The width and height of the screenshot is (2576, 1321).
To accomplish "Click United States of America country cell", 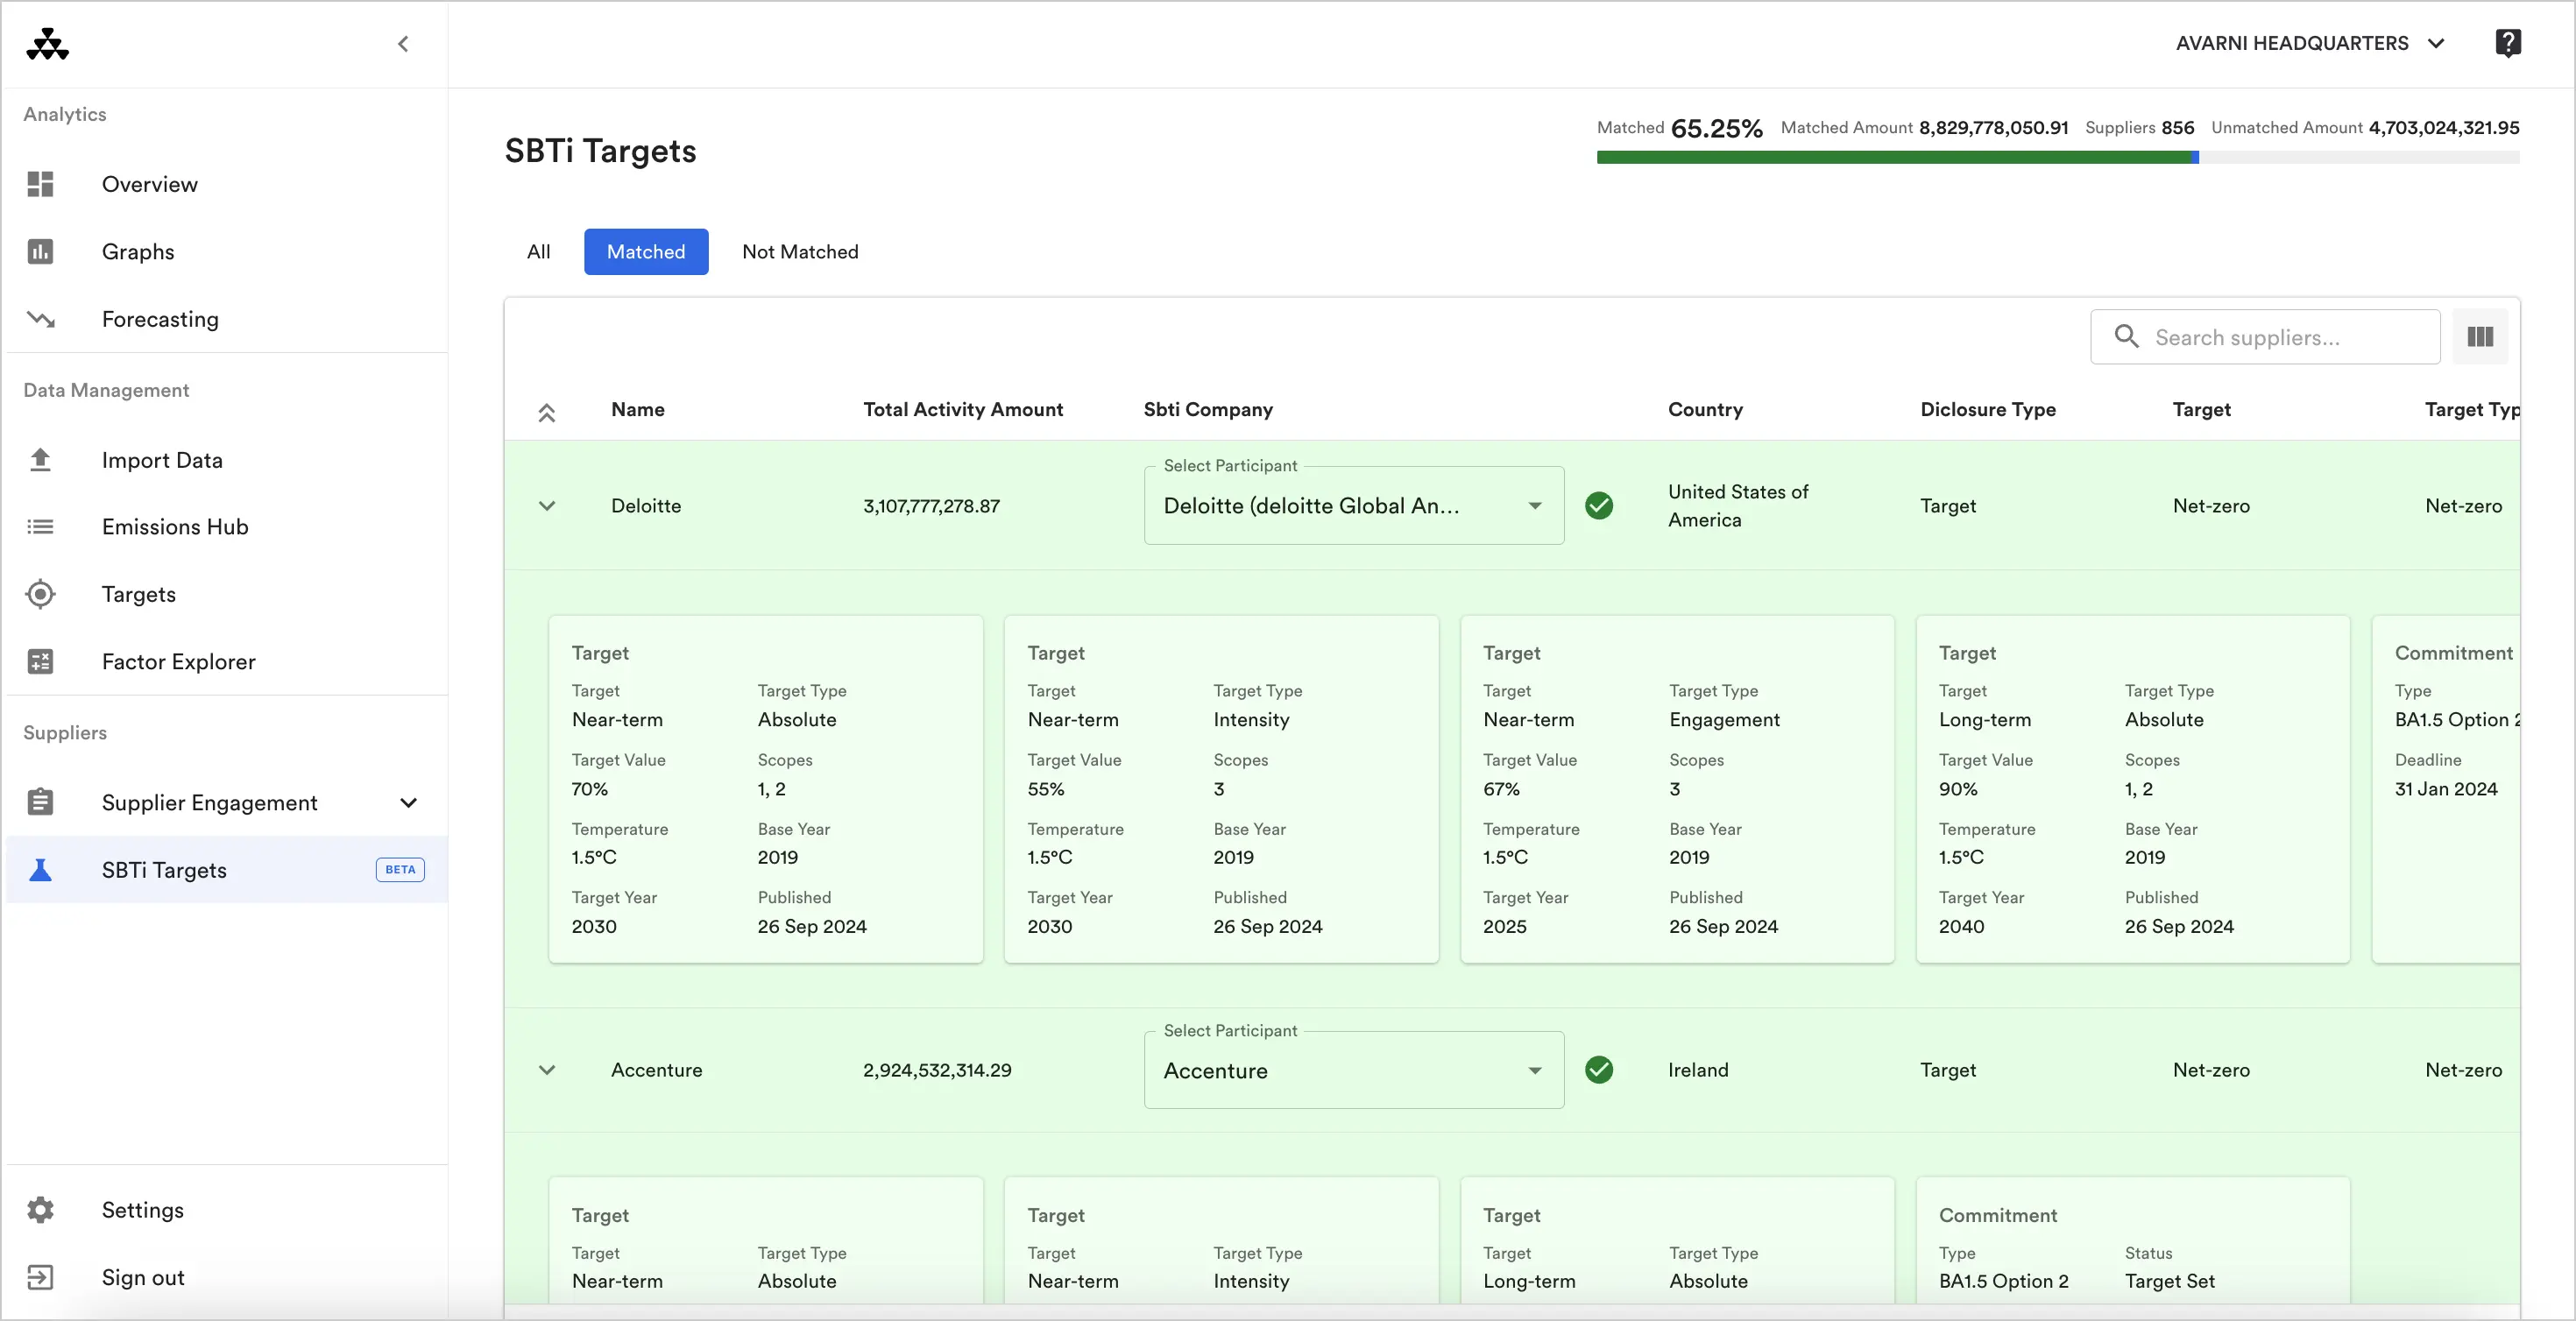I will point(1738,506).
